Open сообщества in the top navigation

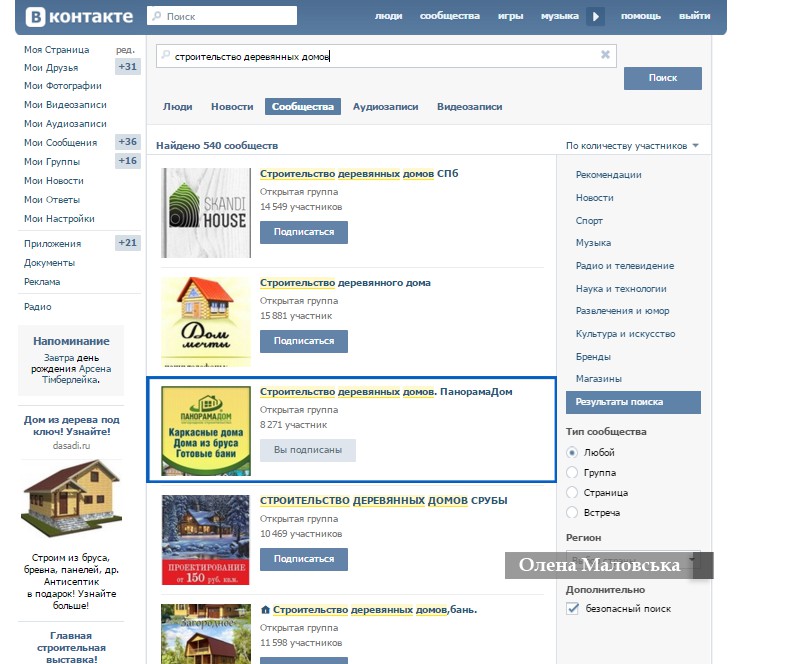[x=449, y=16]
